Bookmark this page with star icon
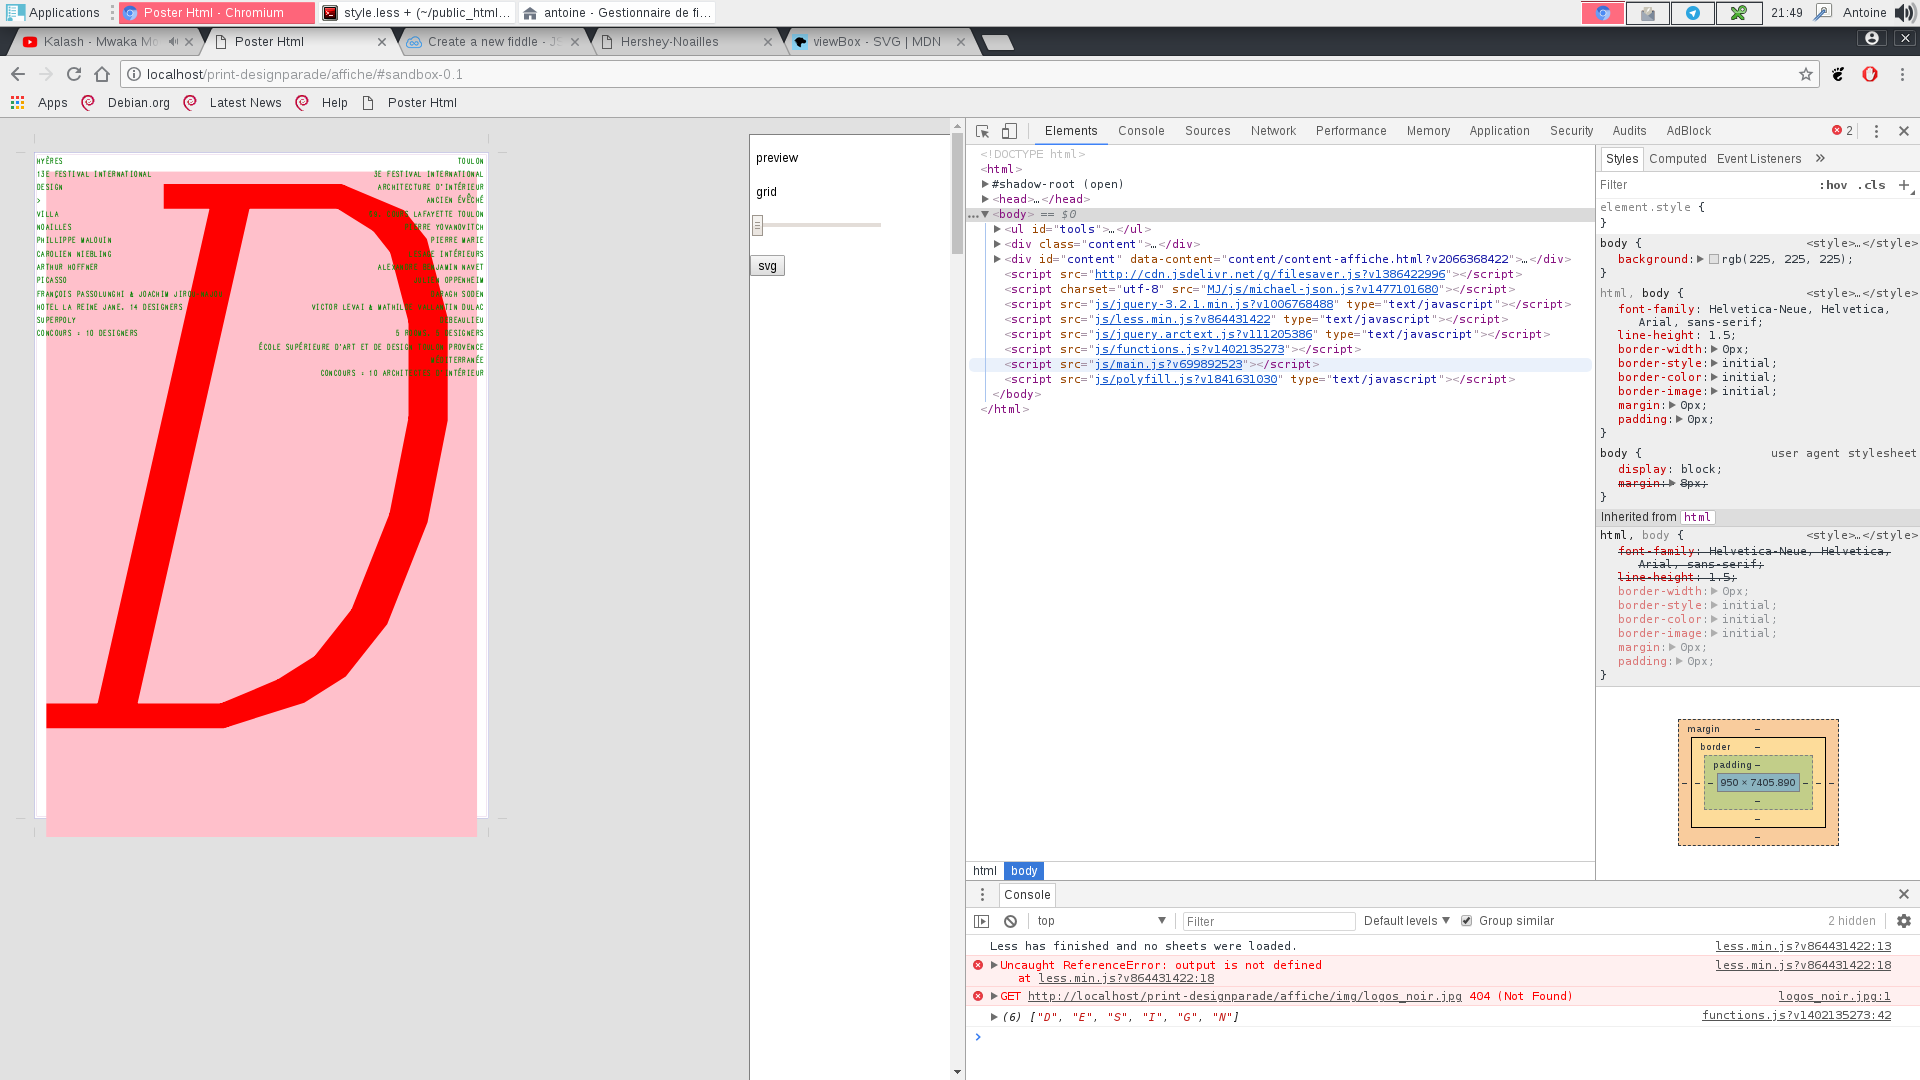 [x=1806, y=74]
